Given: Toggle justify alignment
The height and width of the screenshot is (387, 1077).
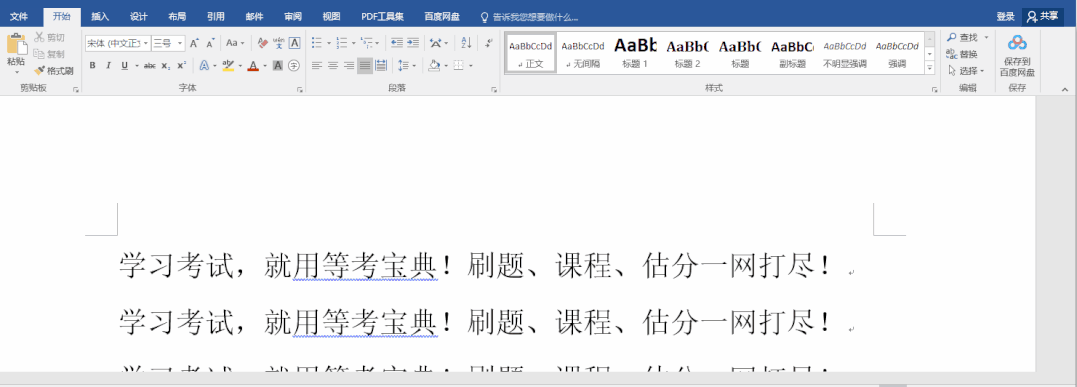Looking at the screenshot, I should 365,66.
